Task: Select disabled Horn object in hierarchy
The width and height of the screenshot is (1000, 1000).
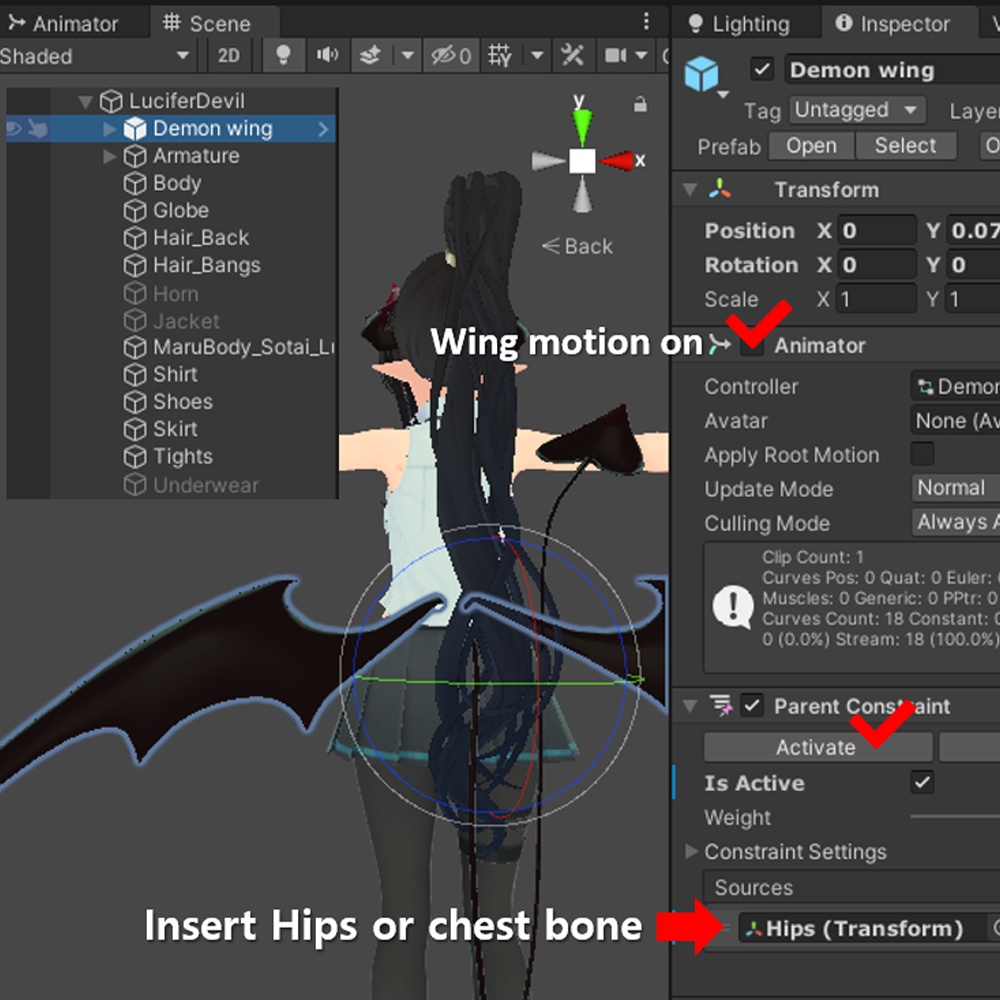Action: 175,294
